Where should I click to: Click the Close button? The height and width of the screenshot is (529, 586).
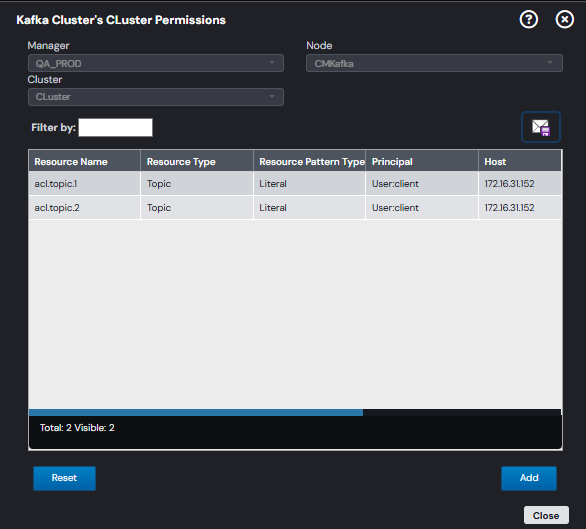click(x=546, y=516)
